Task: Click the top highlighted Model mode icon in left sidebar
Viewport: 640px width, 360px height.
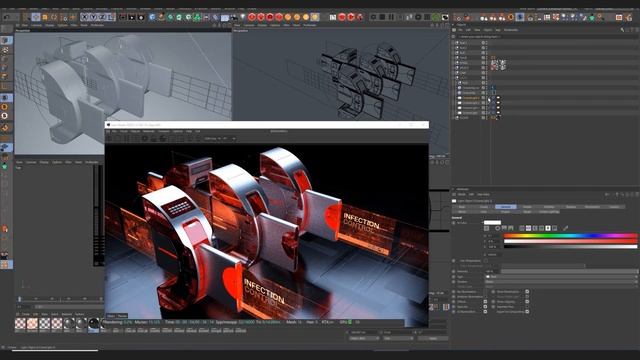Action: (6, 40)
